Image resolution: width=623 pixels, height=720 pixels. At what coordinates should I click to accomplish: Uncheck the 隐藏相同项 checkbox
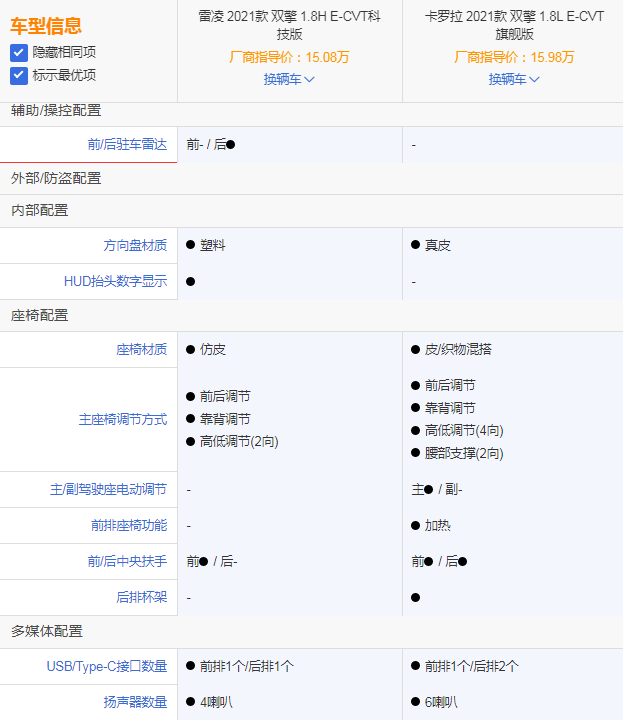click(x=19, y=52)
